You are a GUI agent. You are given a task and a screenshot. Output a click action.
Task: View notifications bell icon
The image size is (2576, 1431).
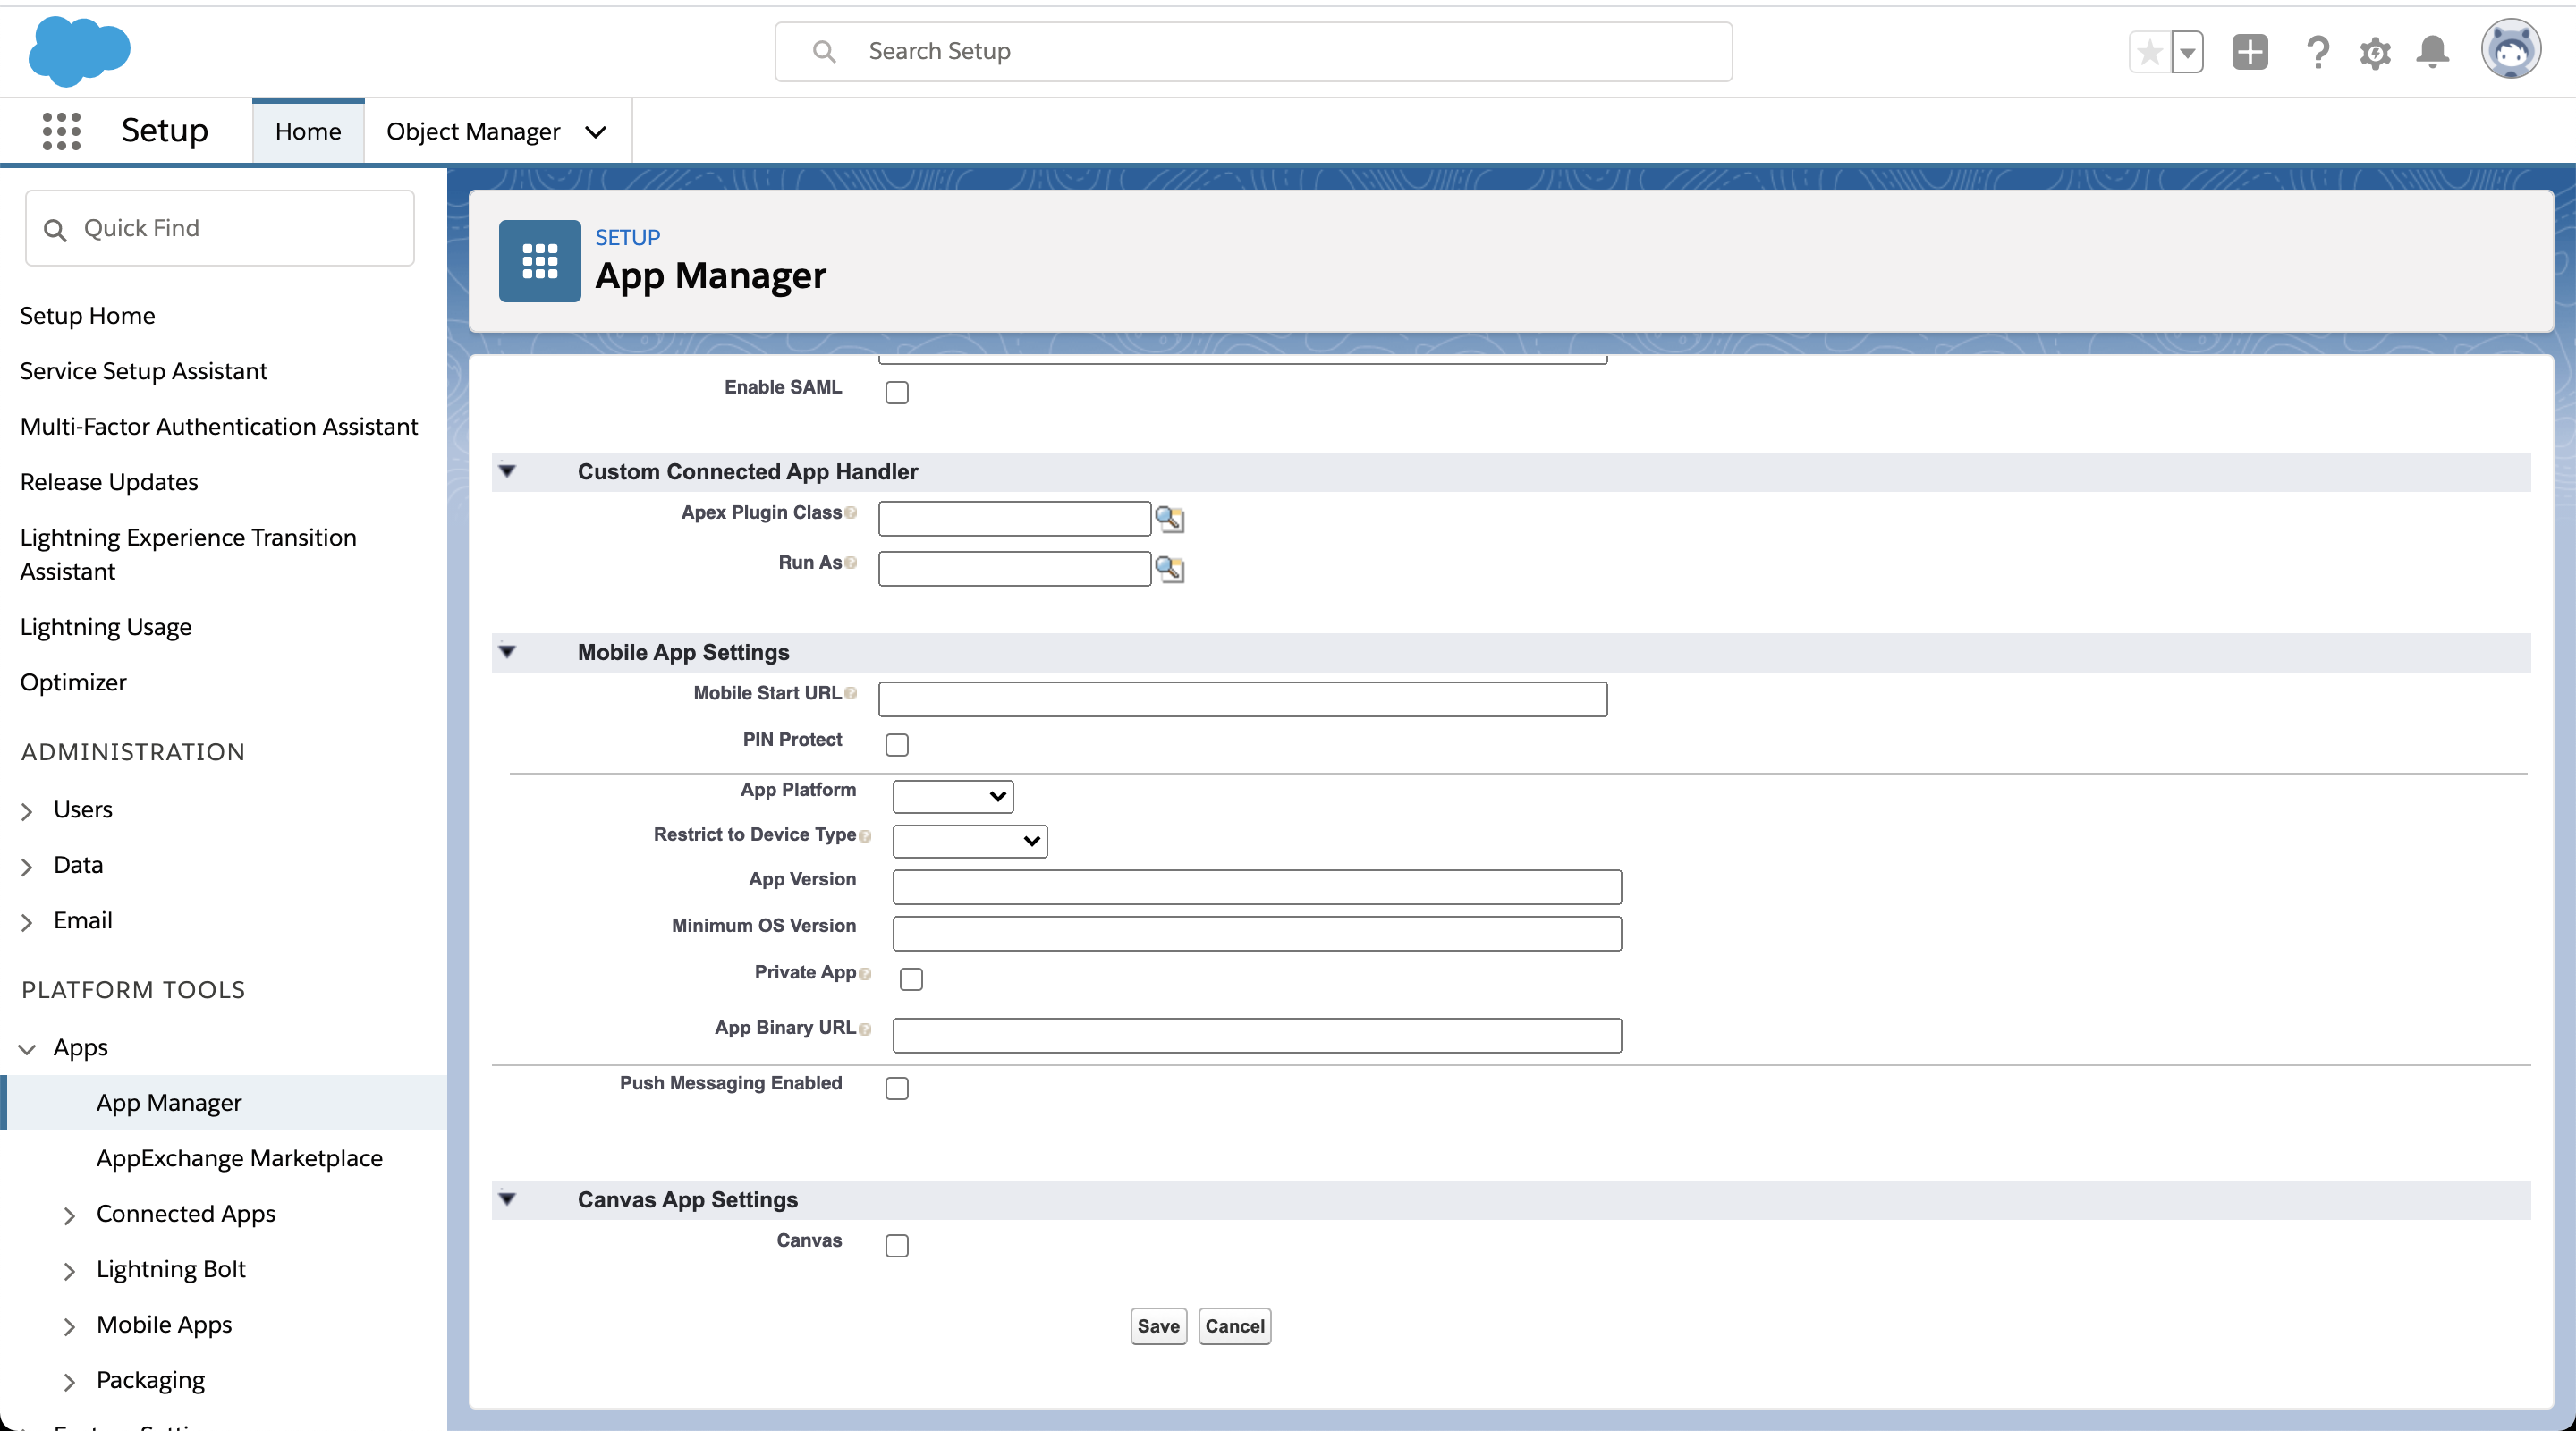[2432, 52]
